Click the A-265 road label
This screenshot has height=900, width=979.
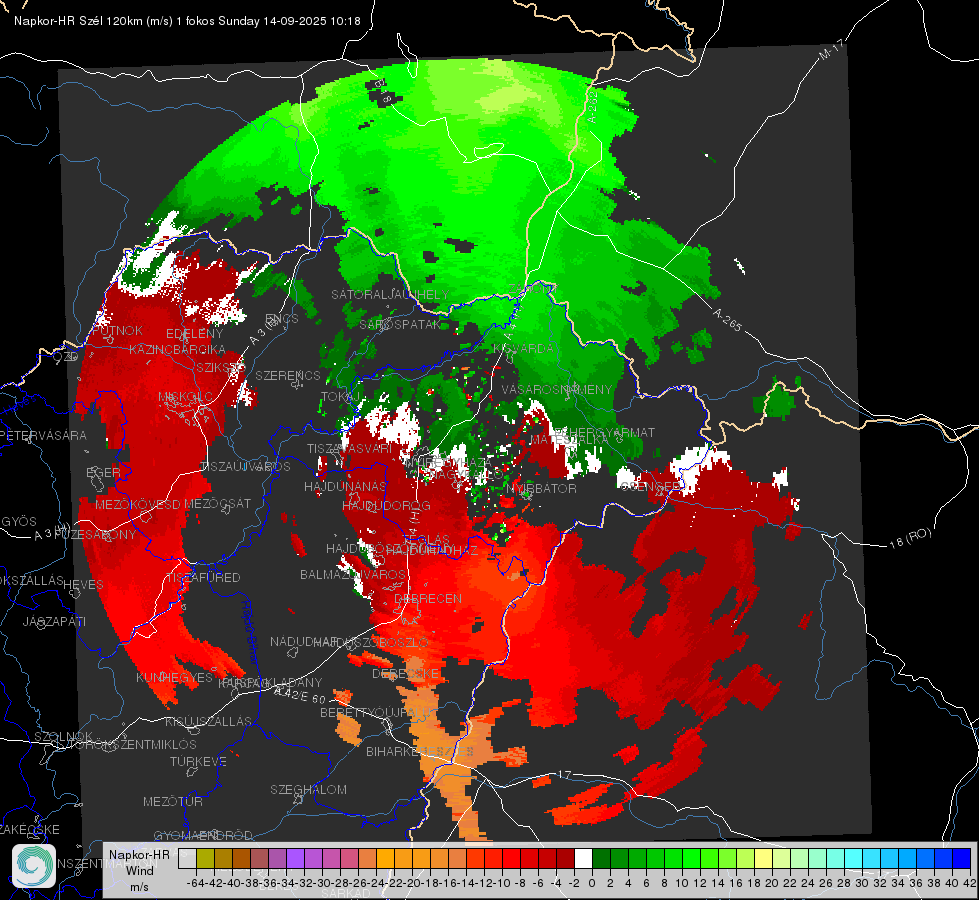(x=727, y=320)
